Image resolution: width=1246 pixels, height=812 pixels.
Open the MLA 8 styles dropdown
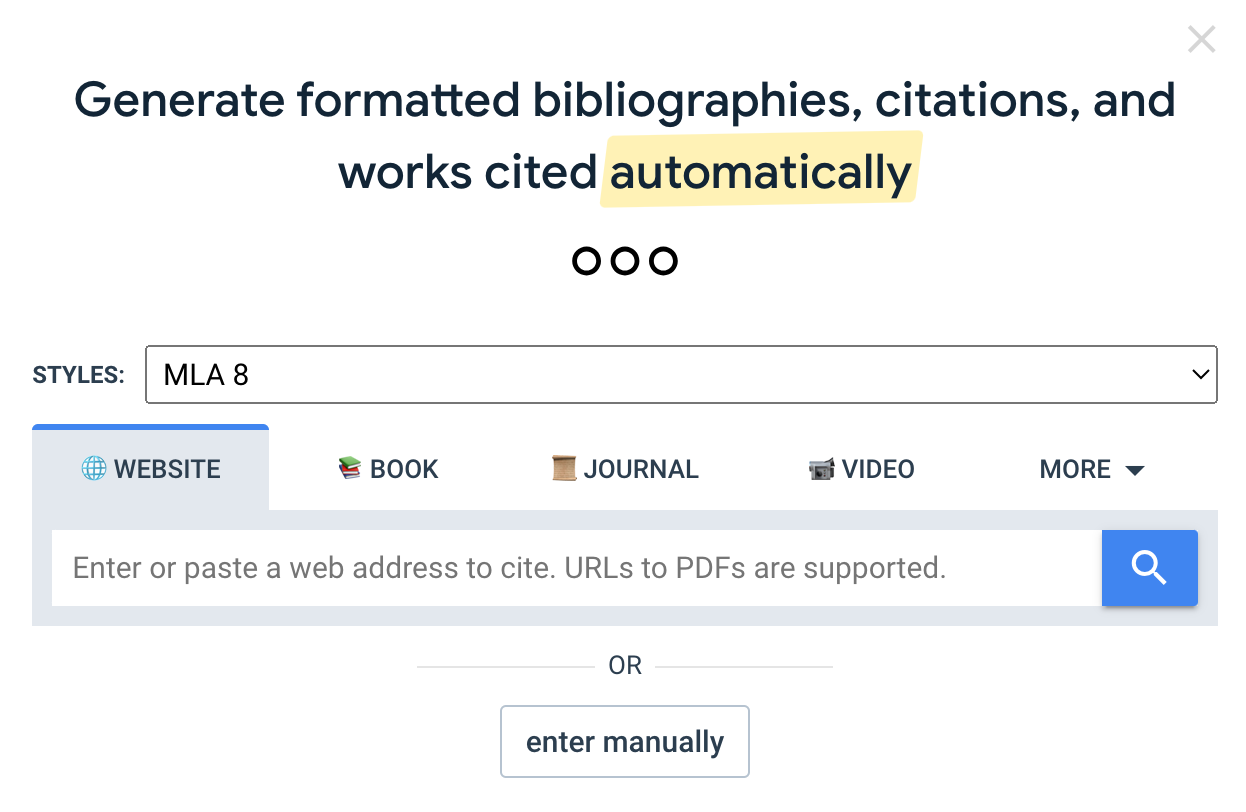pos(680,375)
